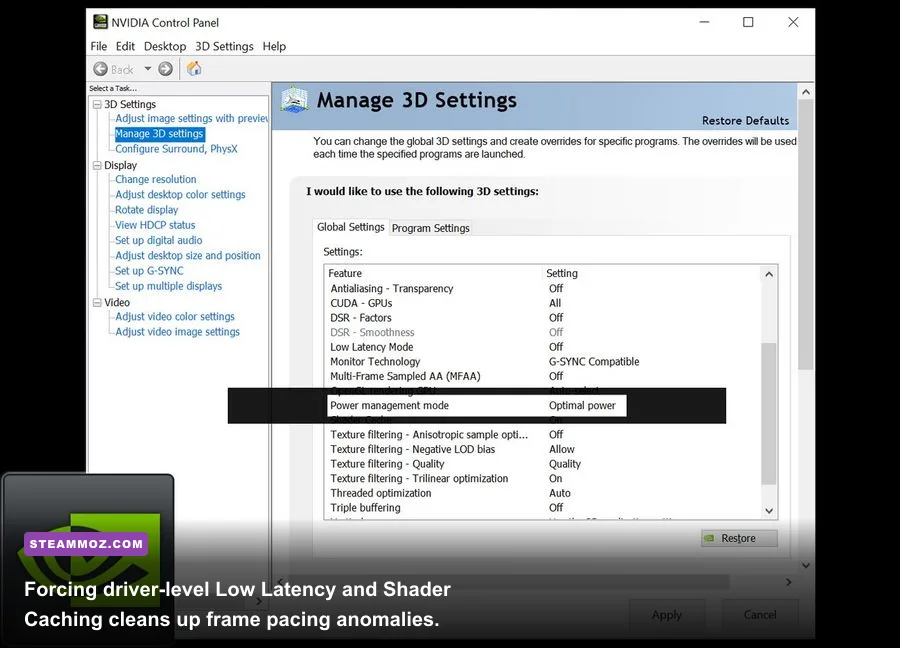
Task: Open the Back history dropdown arrow
Action: 148,69
